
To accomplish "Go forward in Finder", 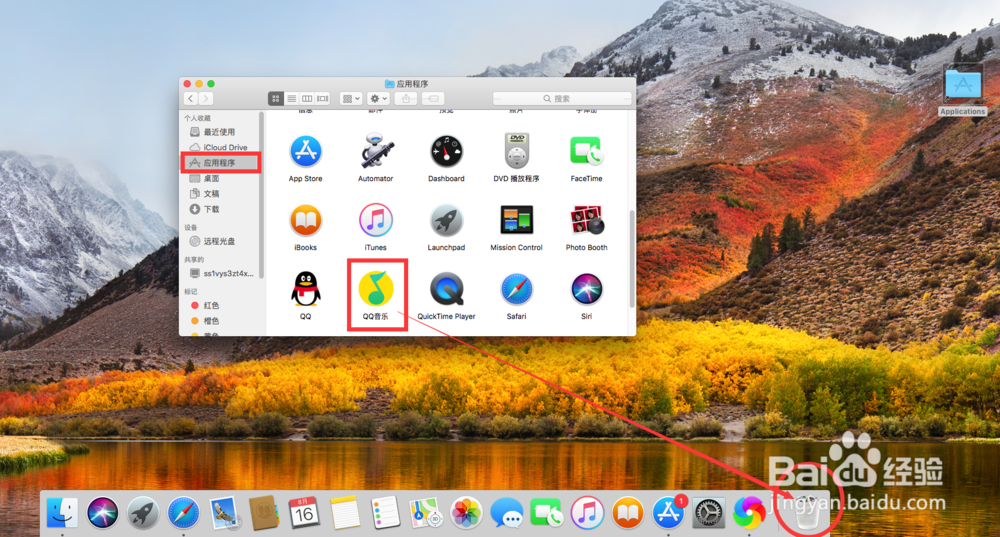I will (206, 98).
